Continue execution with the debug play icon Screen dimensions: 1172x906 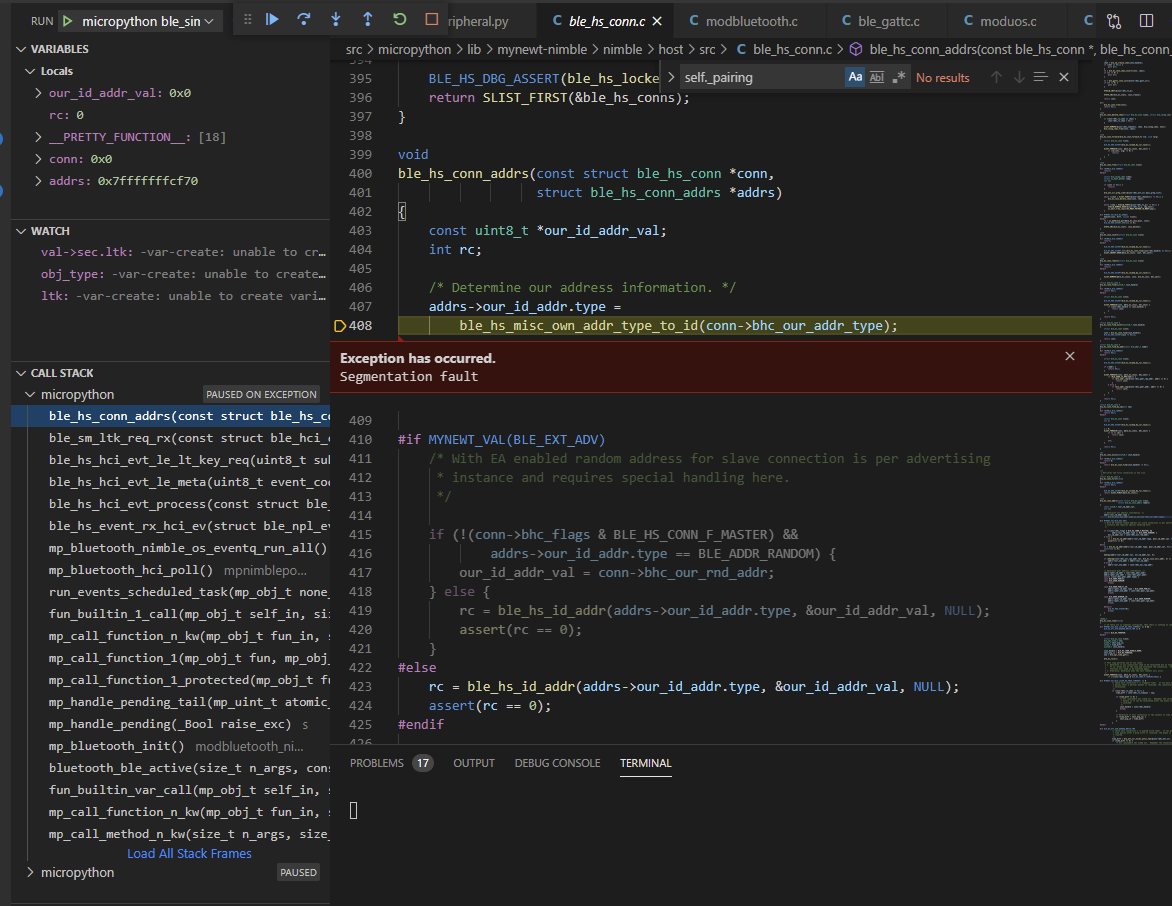tap(274, 17)
